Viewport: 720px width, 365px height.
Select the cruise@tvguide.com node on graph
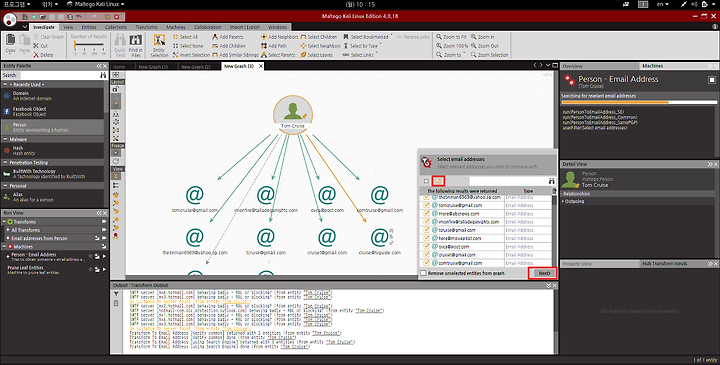380,241
